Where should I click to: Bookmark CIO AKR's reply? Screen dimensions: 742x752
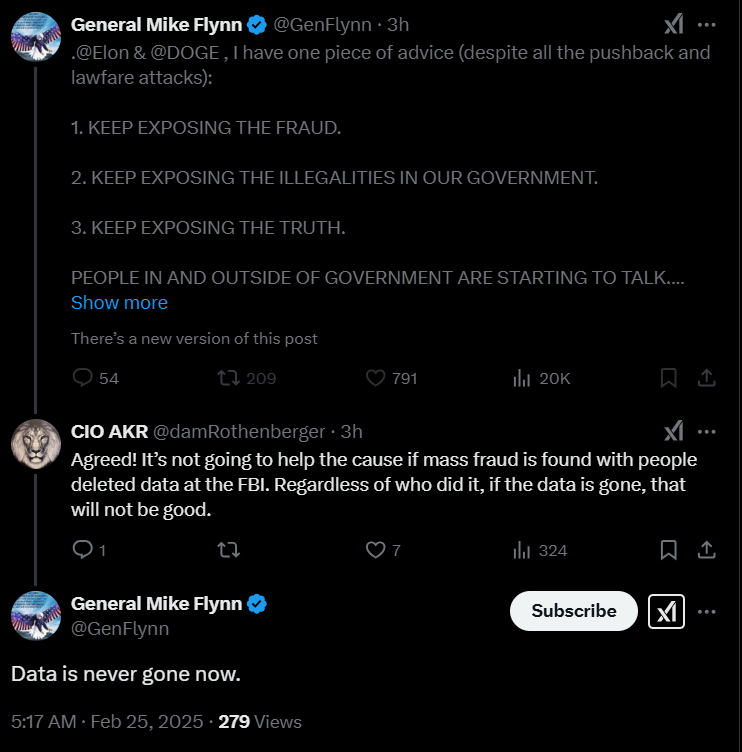669,550
